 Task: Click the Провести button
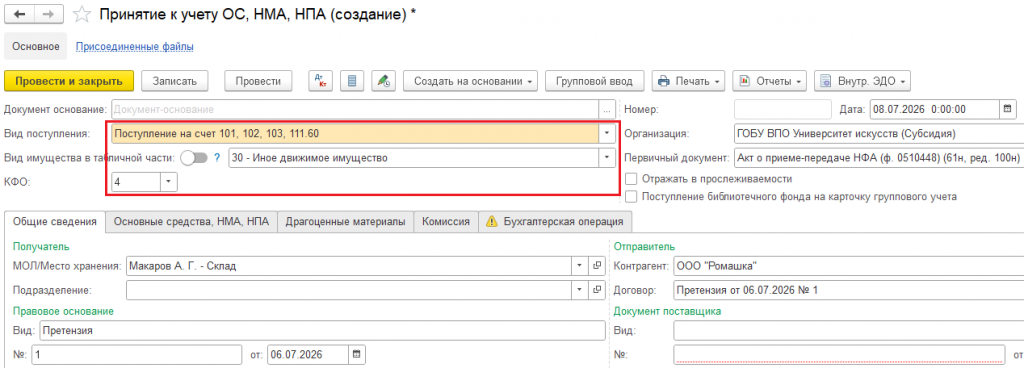(x=258, y=81)
